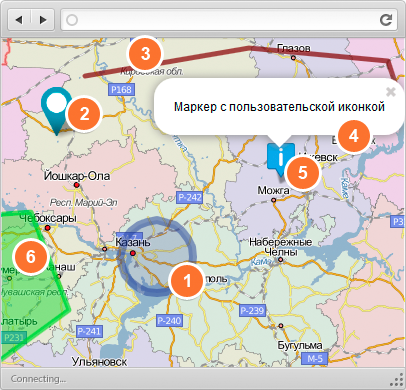Click orange callout number 5
Image resolution: width=406 pixels, height=390 pixels.
(302, 173)
